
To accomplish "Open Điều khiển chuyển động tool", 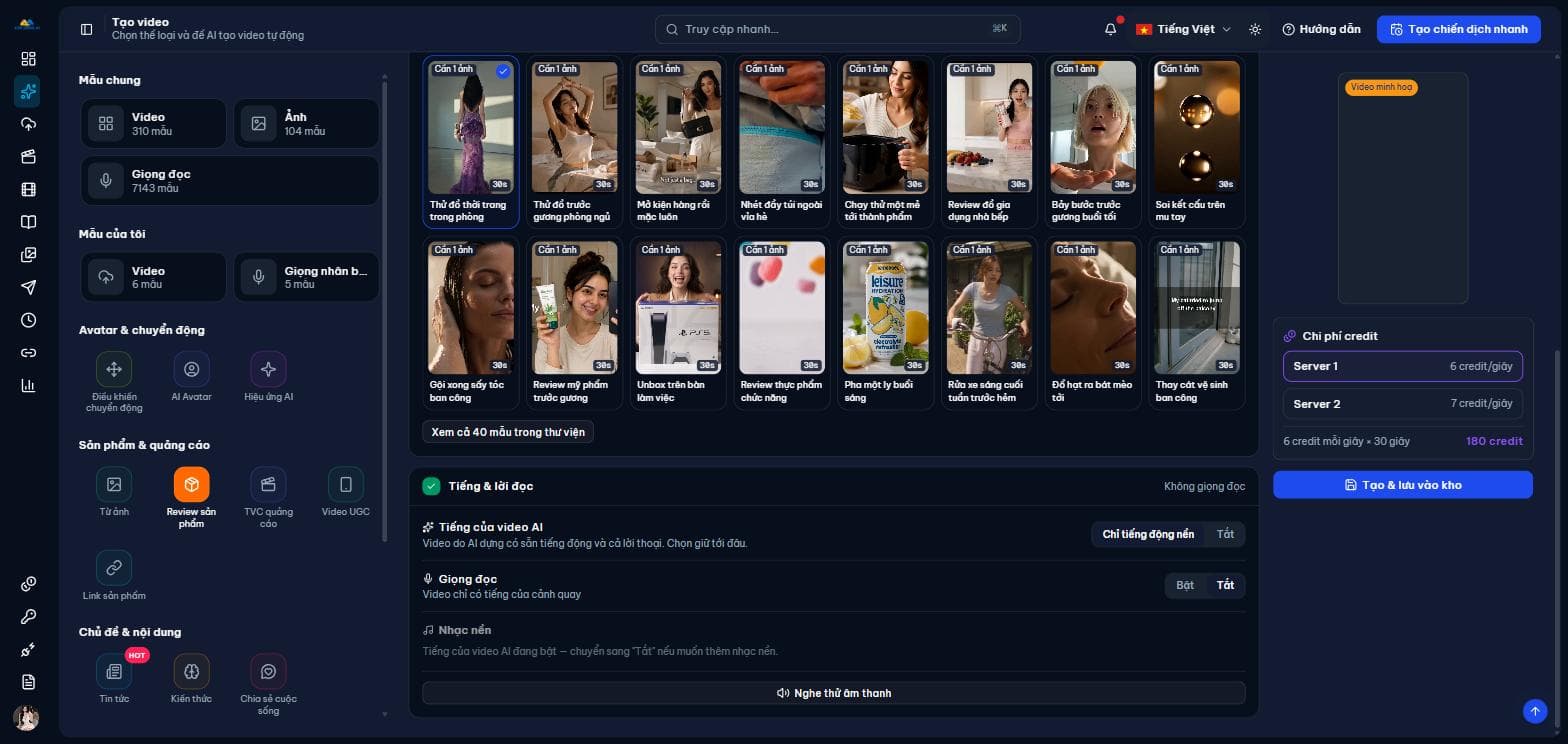I will [x=114, y=382].
